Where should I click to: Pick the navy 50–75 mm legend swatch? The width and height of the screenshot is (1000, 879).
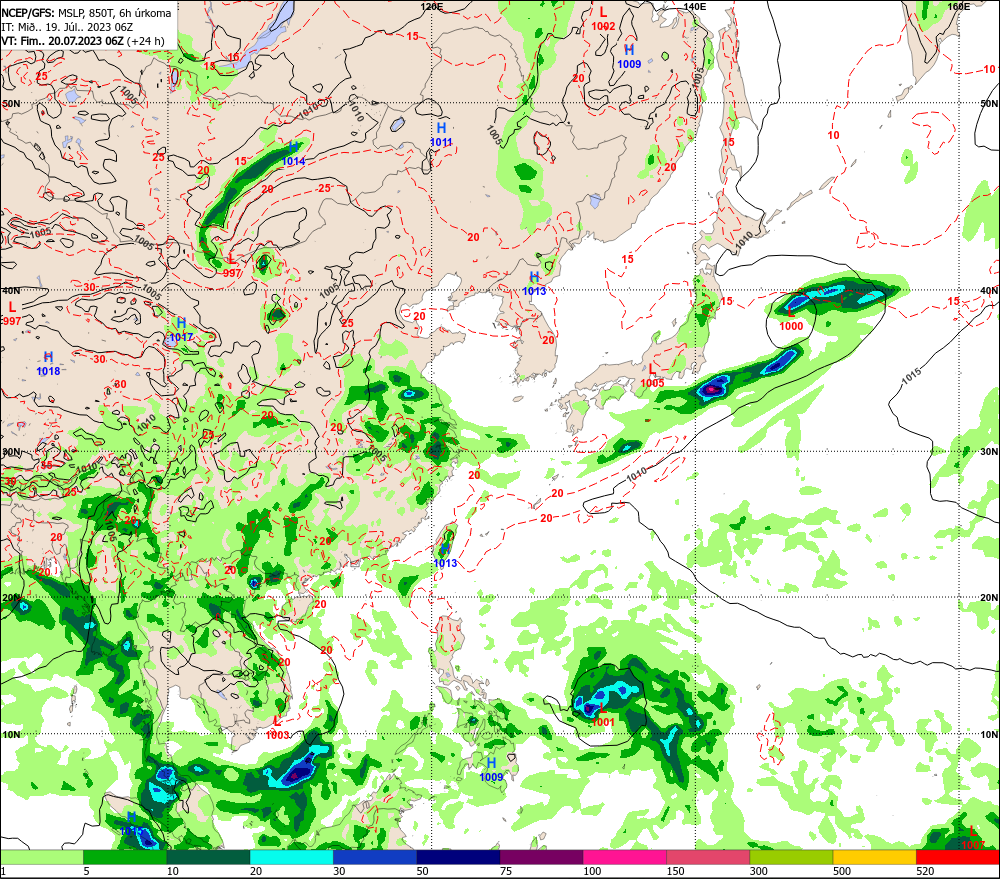tap(458, 857)
